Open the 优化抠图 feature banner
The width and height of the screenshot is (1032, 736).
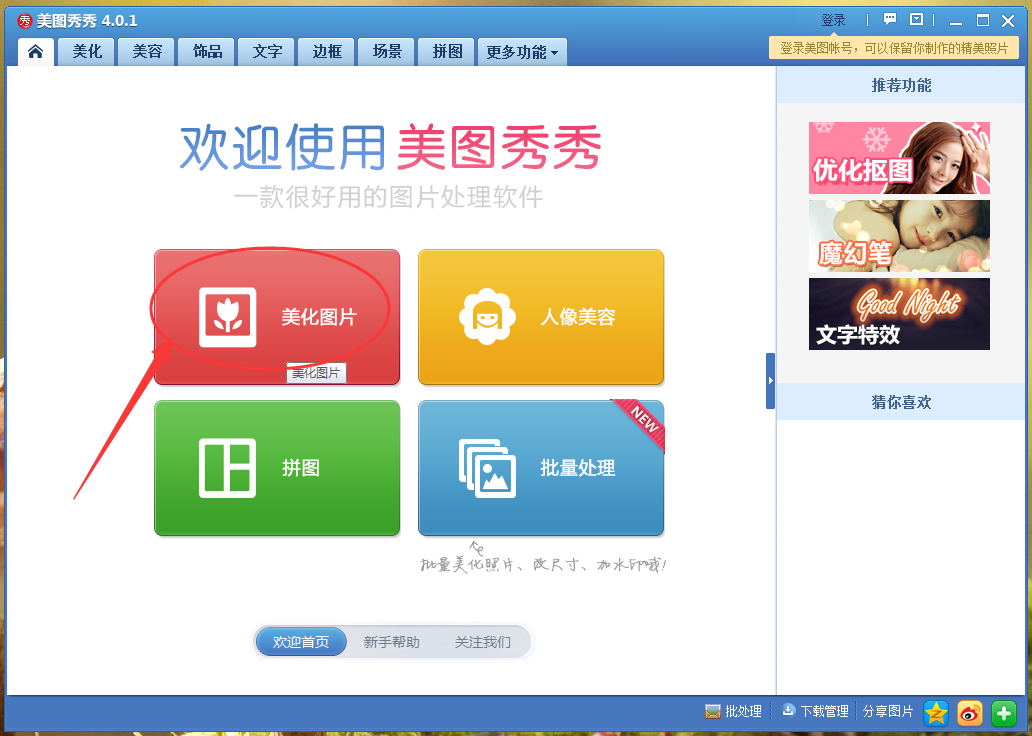tap(899, 158)
